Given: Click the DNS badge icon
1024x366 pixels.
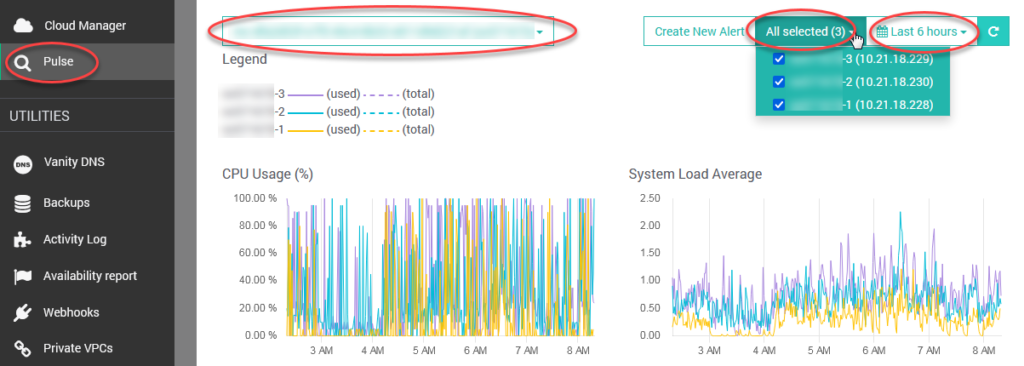Looking at the screenshot, I should [x=23, y=166].
